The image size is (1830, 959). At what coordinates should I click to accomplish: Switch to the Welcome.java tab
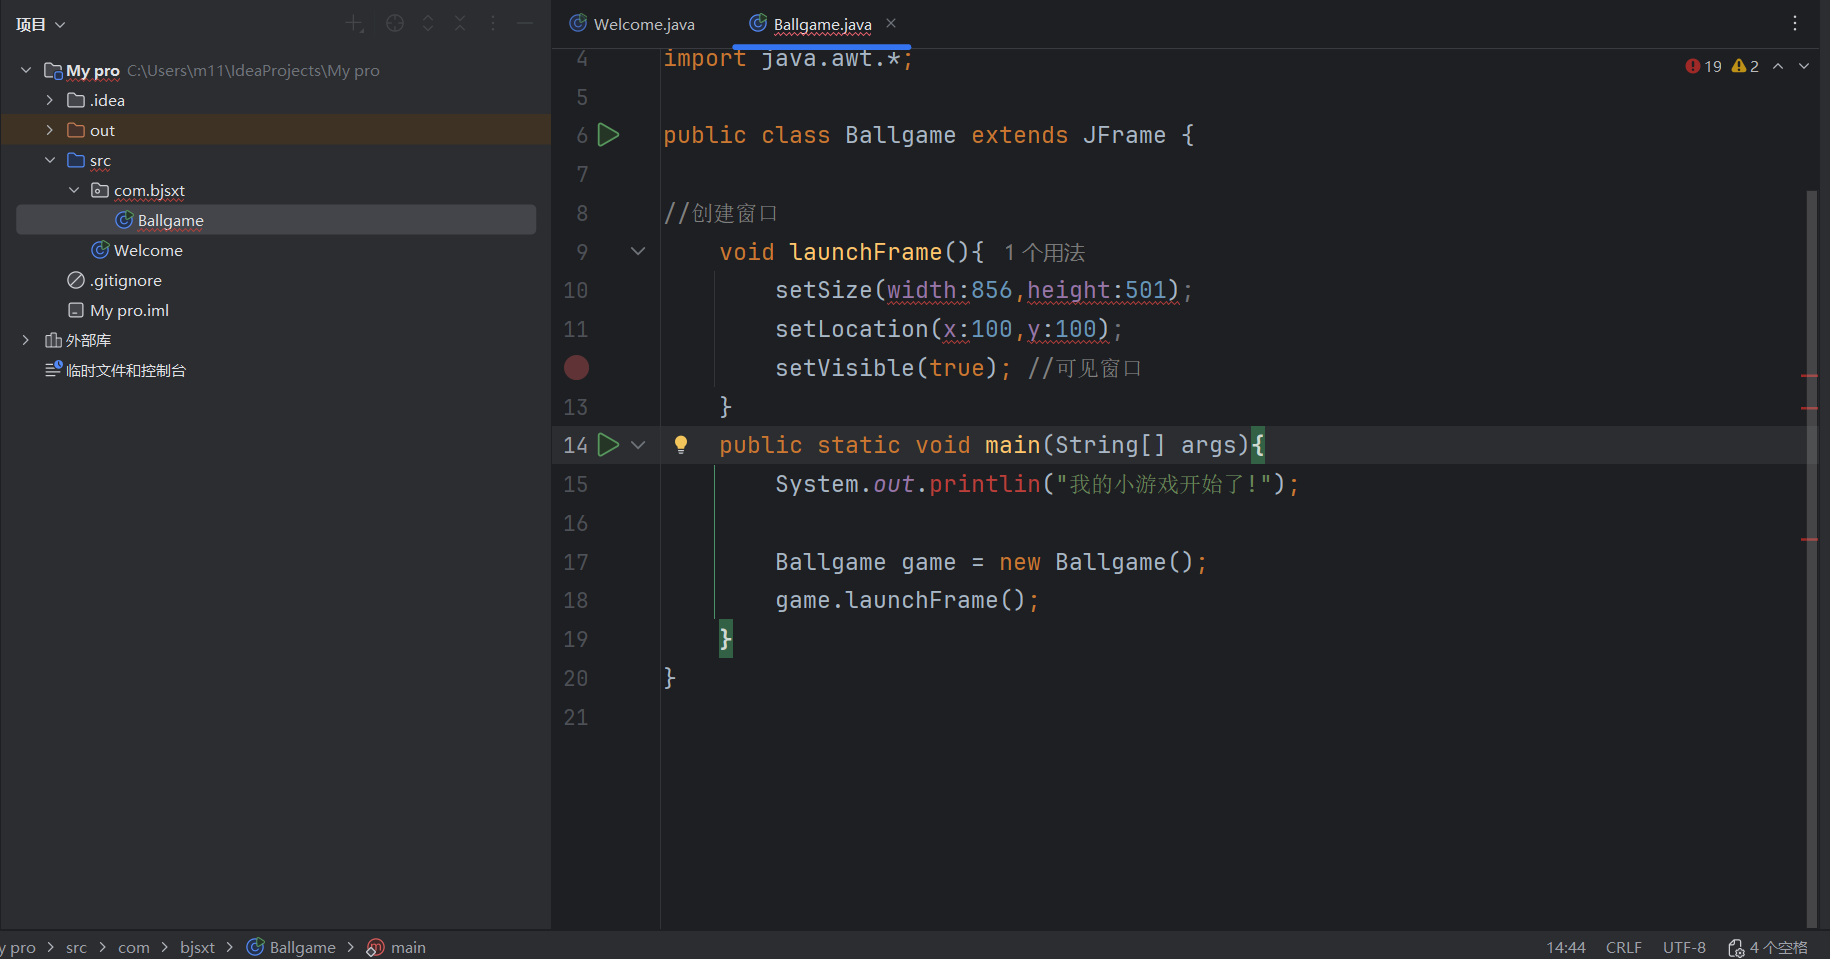click(x=643, y=24)
